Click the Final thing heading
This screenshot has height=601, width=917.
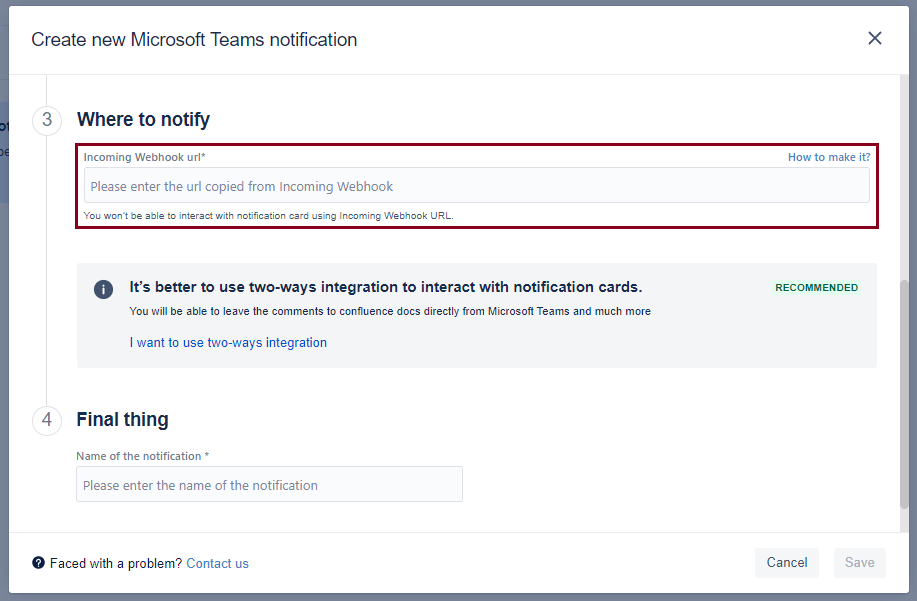pos(122,420)
